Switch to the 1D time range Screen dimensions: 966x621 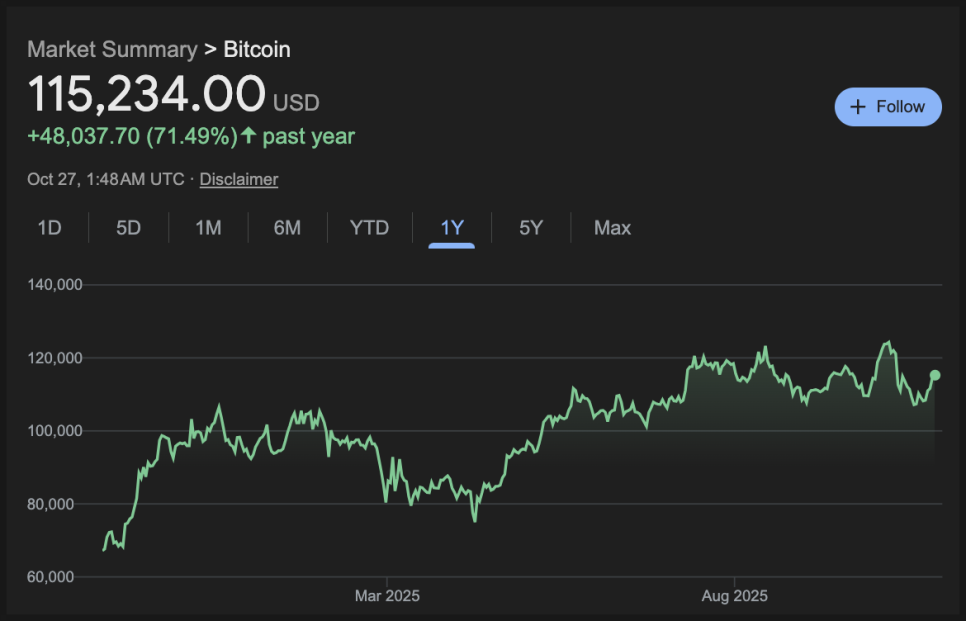49,228
